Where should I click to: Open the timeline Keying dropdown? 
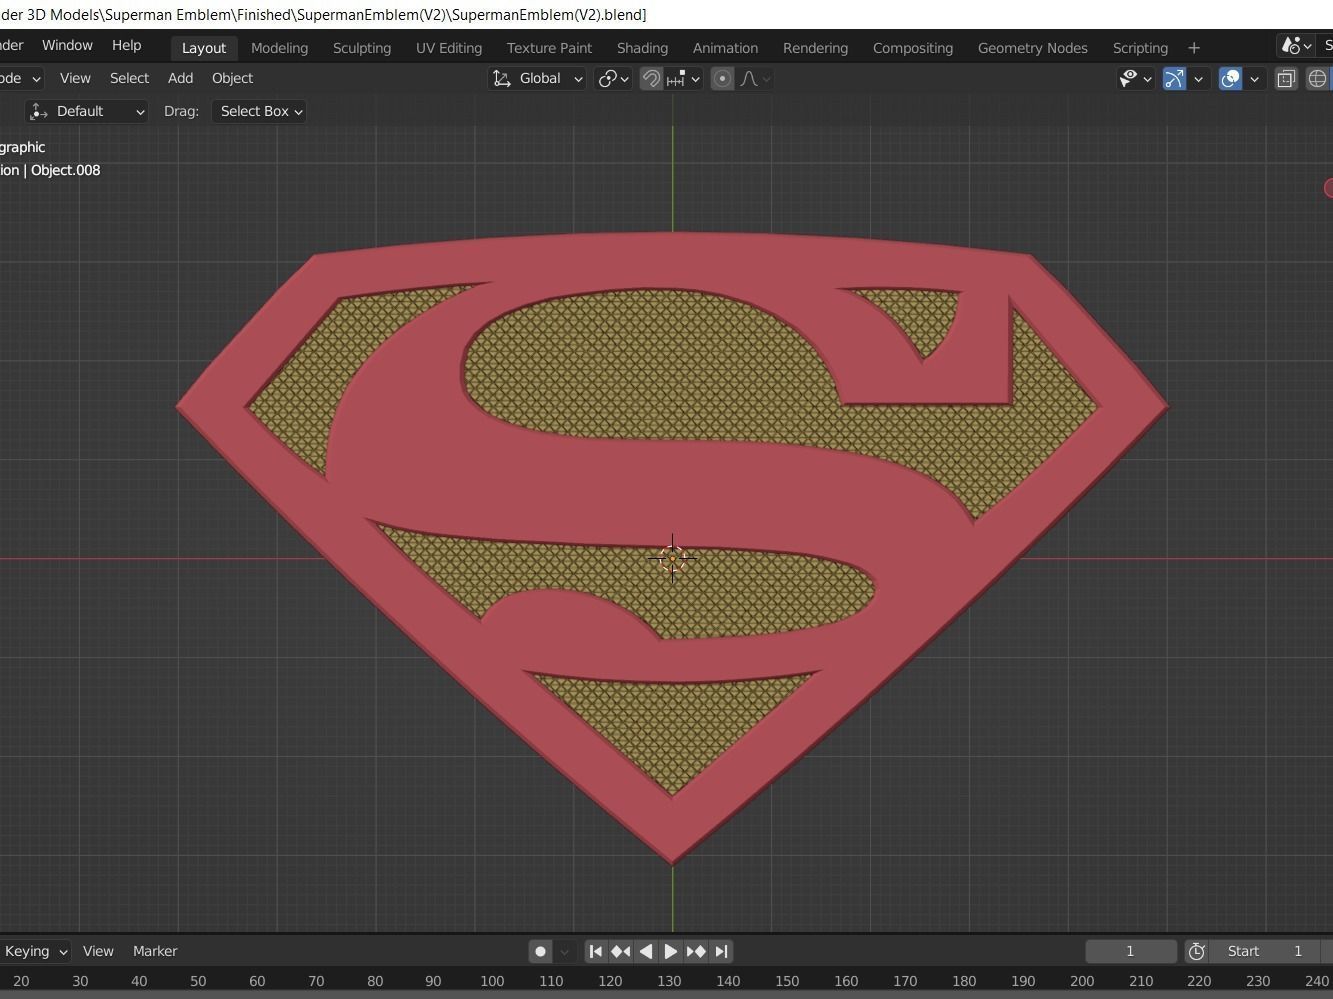pyautogui.click(x=35, y=951)
